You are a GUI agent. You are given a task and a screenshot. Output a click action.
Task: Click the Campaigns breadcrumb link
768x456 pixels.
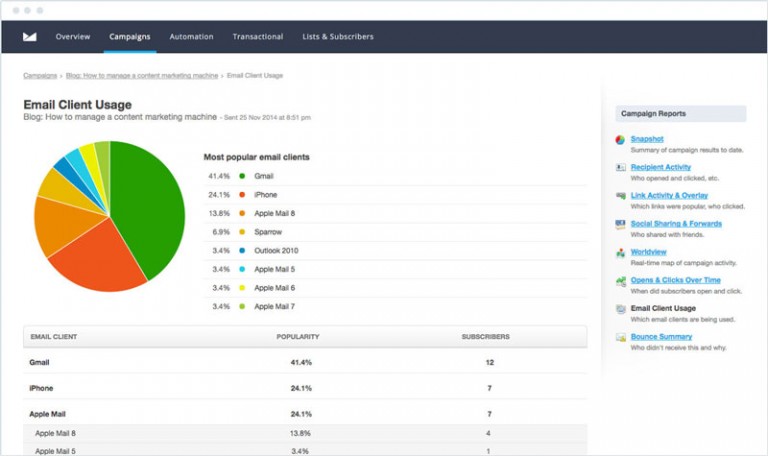40,75
